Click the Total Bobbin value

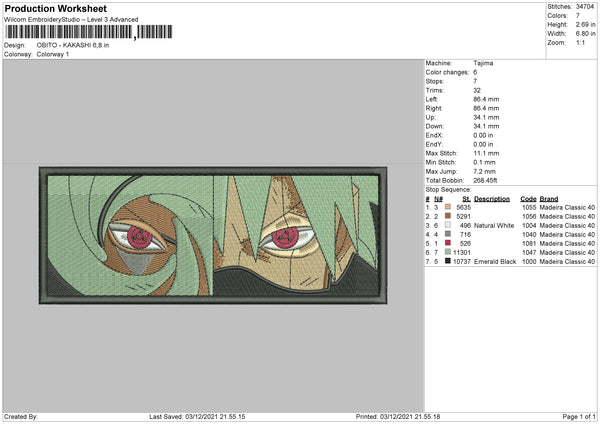pyautogui.click(x=485, y=181)
